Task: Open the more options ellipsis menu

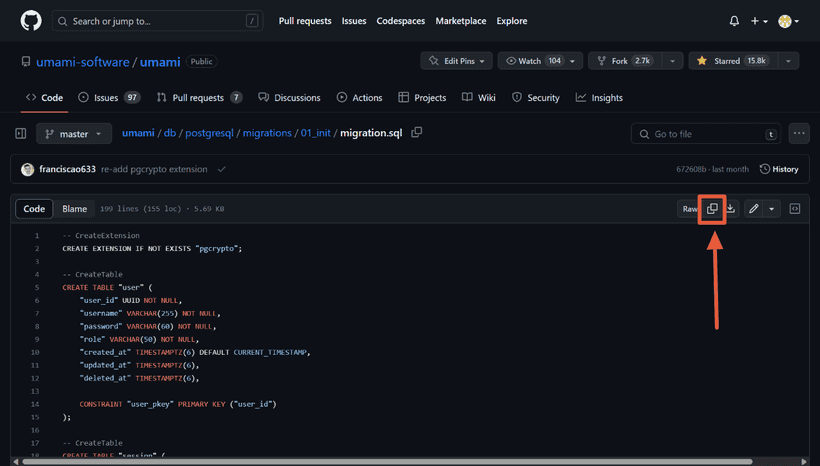Action: click(799, 133)
